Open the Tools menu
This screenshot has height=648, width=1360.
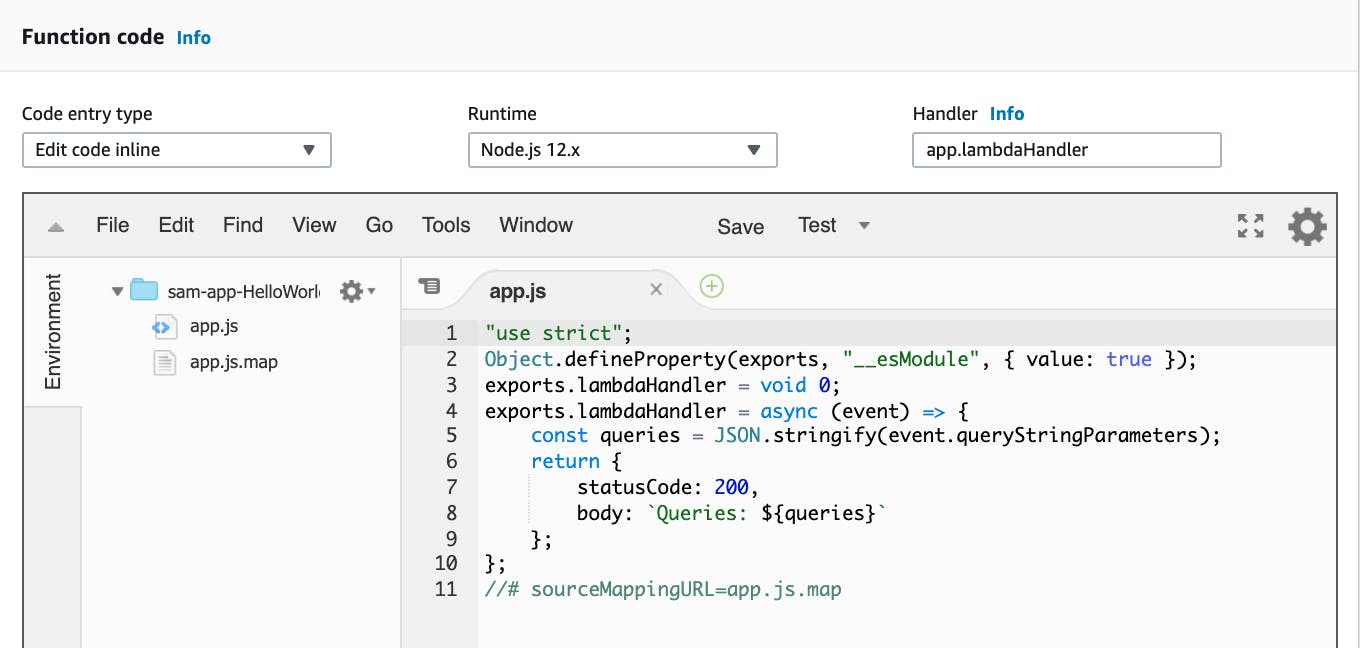point(445,225)
